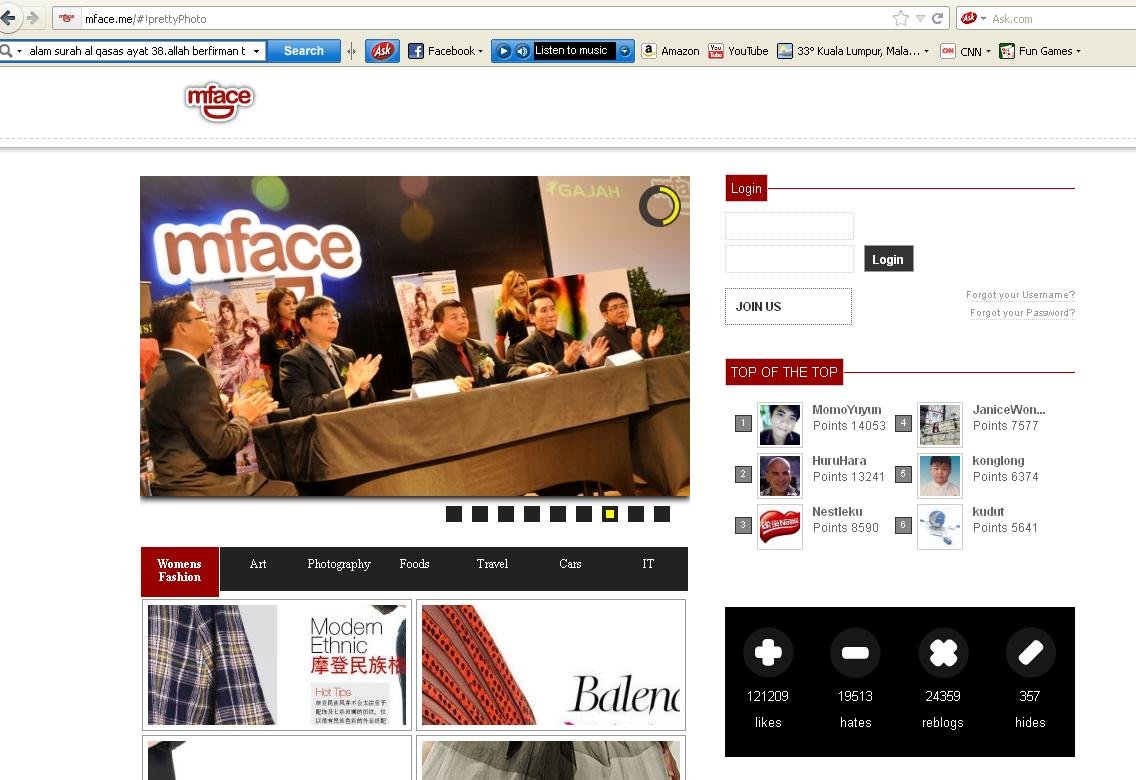Click the JOIN US button
Viewport: 1136px width, 780px height.
pyautogui.click(x=788, y=306)
